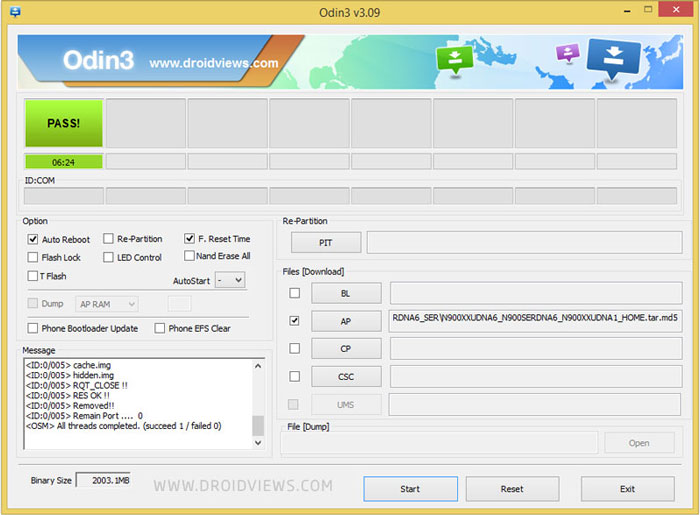The height and width of the screenshot is (515, 700).
Task: Click the 'Removed!!' log line
Action: pos(70,406)
